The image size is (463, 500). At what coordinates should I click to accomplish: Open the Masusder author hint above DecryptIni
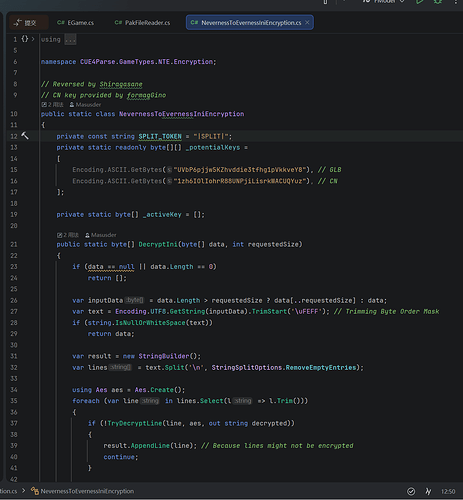(100, 235)
